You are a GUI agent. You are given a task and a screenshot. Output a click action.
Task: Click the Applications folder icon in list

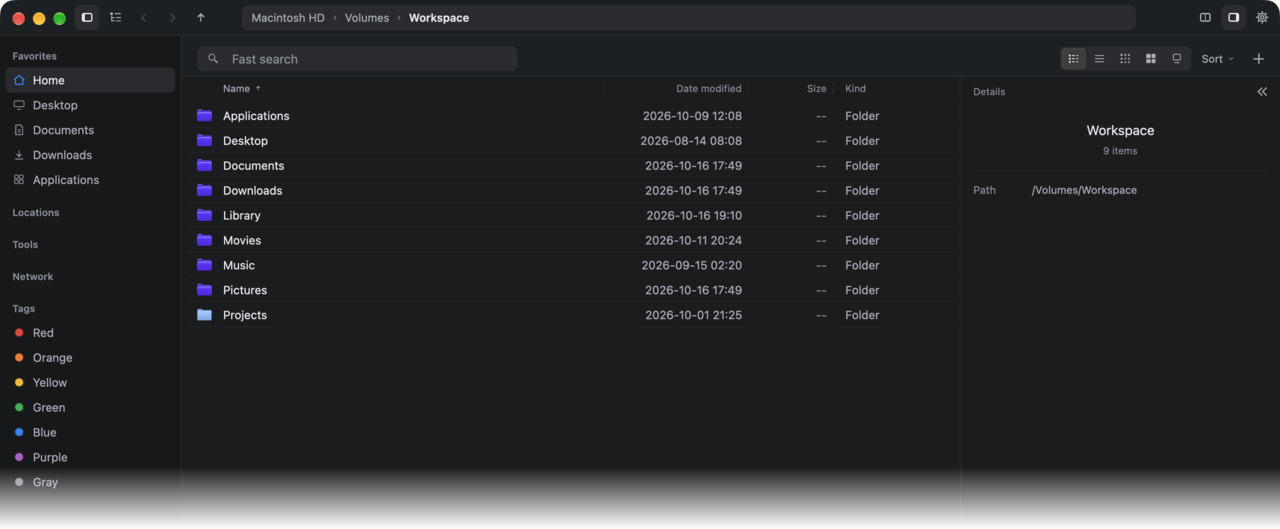(x=205, y=115)
